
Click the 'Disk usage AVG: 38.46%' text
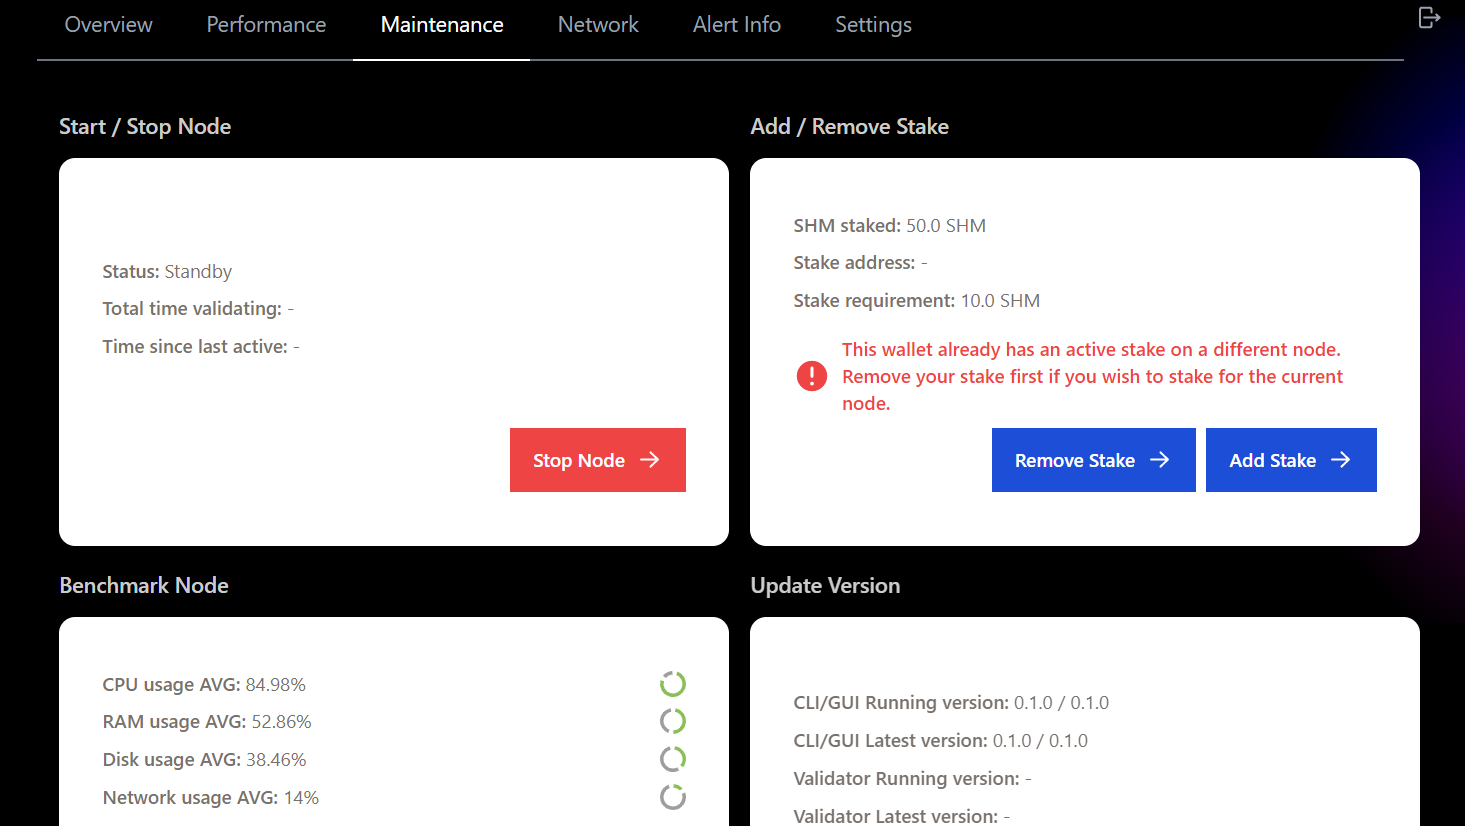pos(204,760)
